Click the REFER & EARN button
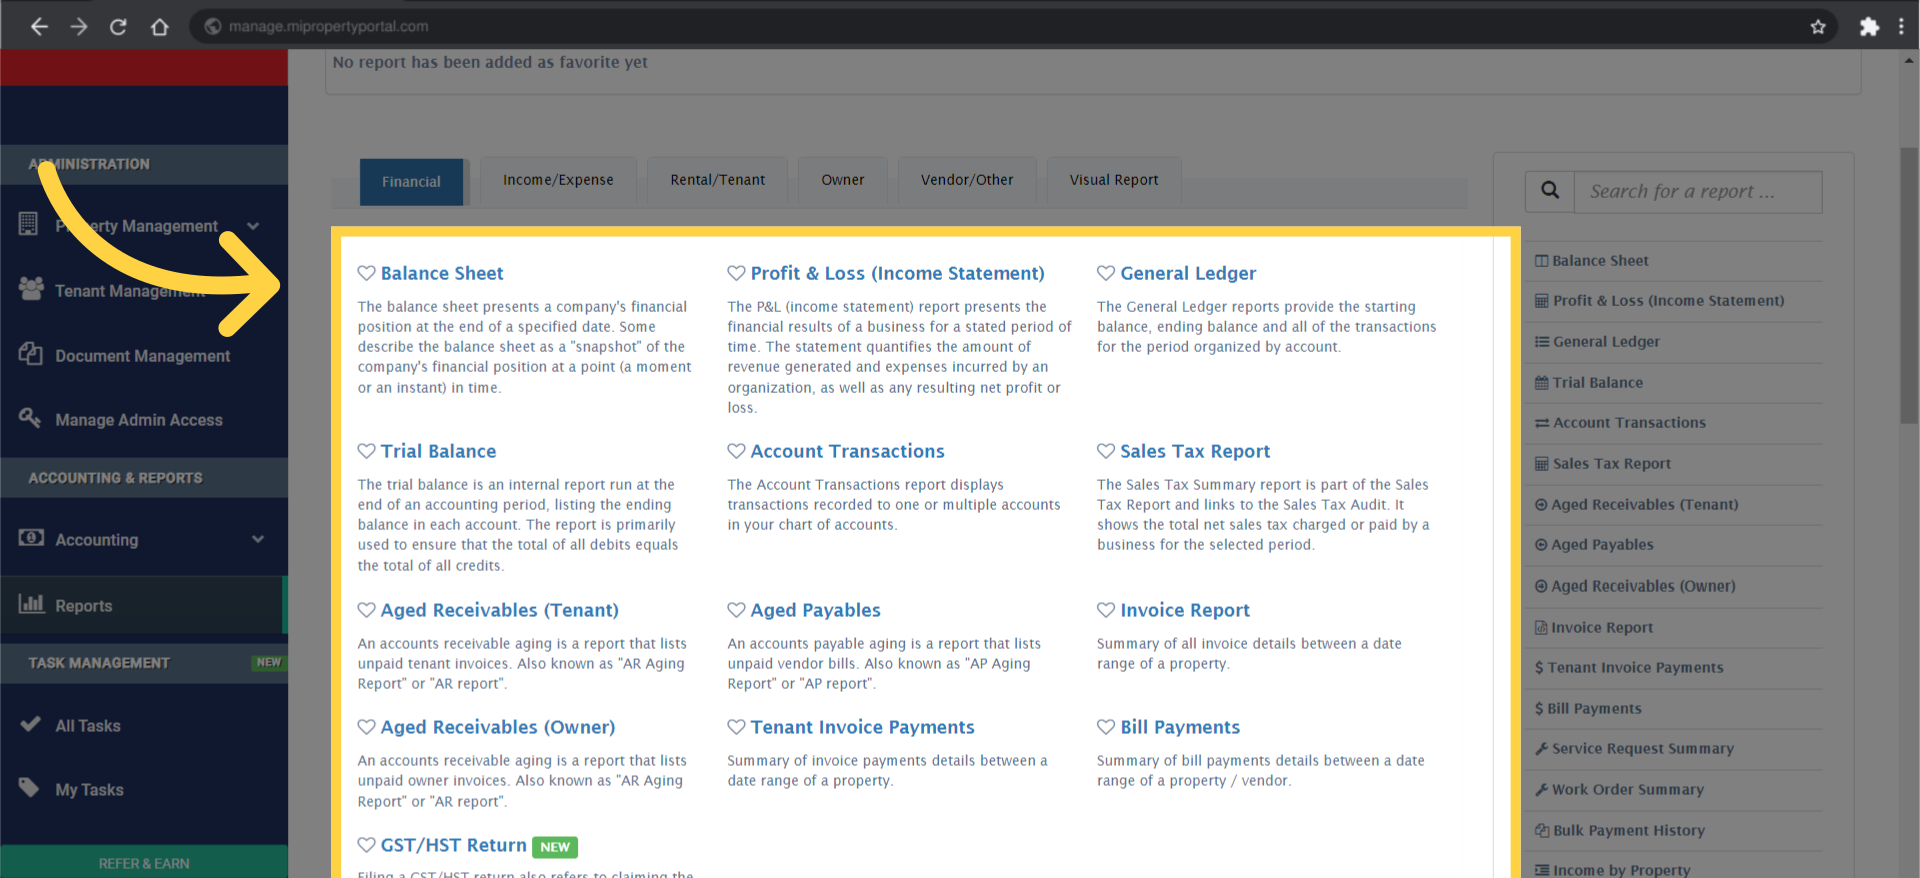This screenshot has width=1920, height=878. point(144,862)
